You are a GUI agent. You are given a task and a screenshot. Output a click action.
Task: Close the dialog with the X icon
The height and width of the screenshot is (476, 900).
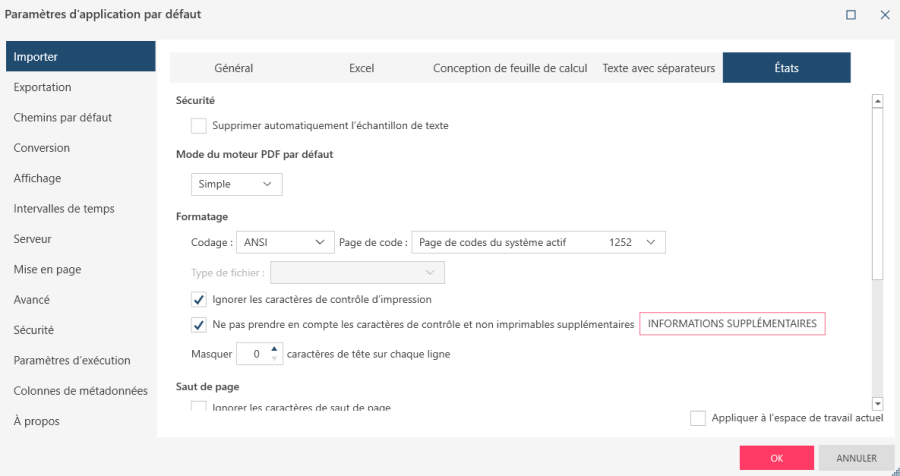[x=884, y=15]
